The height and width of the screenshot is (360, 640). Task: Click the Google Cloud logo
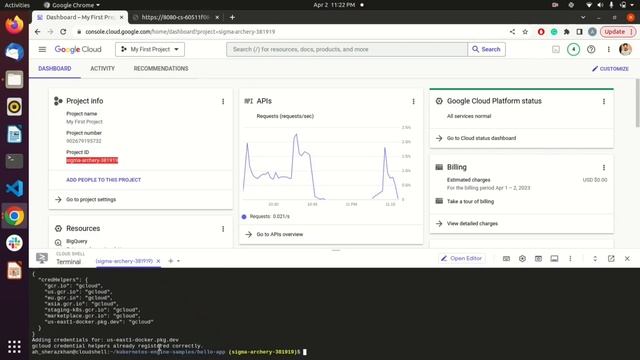coord(78,49)
